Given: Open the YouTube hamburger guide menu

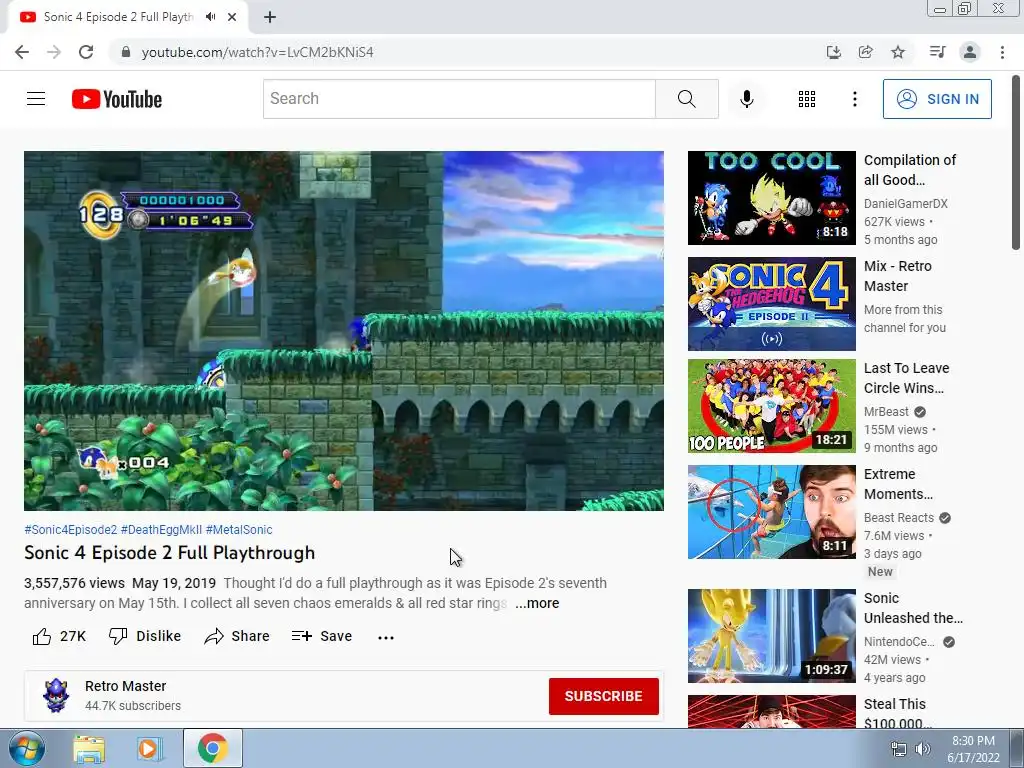Looking at the screenshot, I should (x=36, y=99).
